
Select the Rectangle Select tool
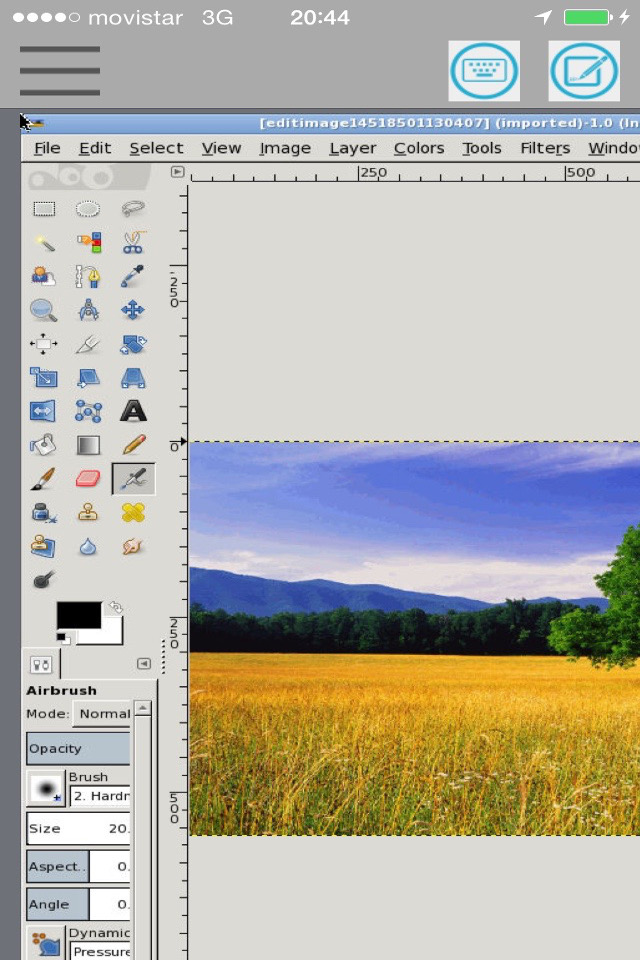tap(43, 209)
